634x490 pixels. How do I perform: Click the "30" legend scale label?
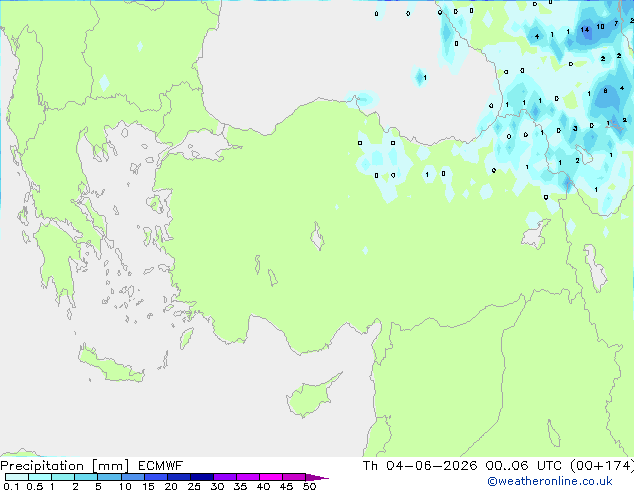(x=217, y=486)
